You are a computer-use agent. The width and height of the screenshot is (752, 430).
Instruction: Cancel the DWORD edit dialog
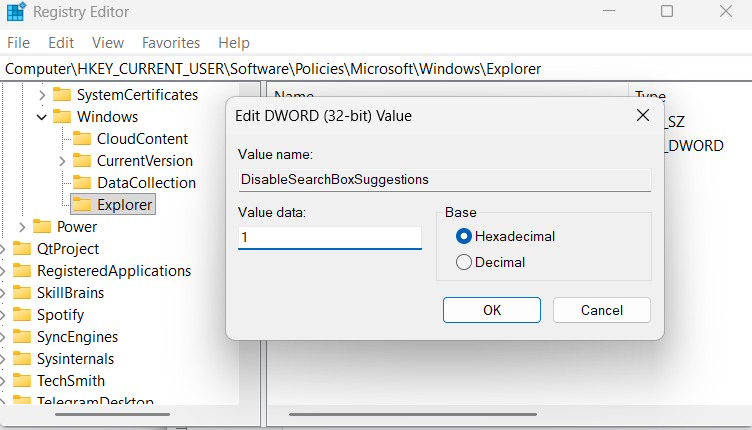(602, 310)
